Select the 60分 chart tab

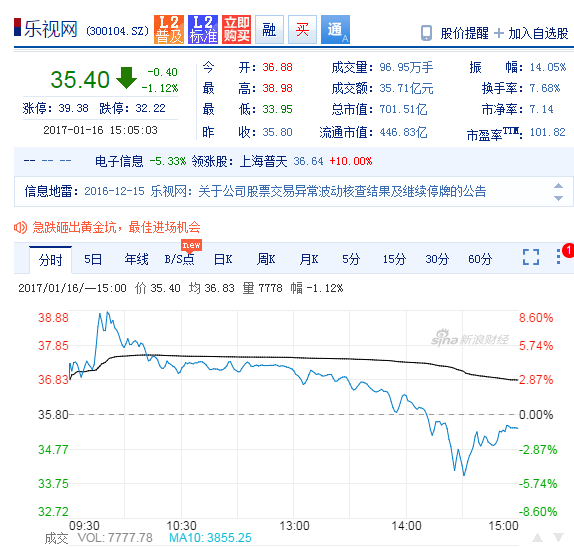480,260
